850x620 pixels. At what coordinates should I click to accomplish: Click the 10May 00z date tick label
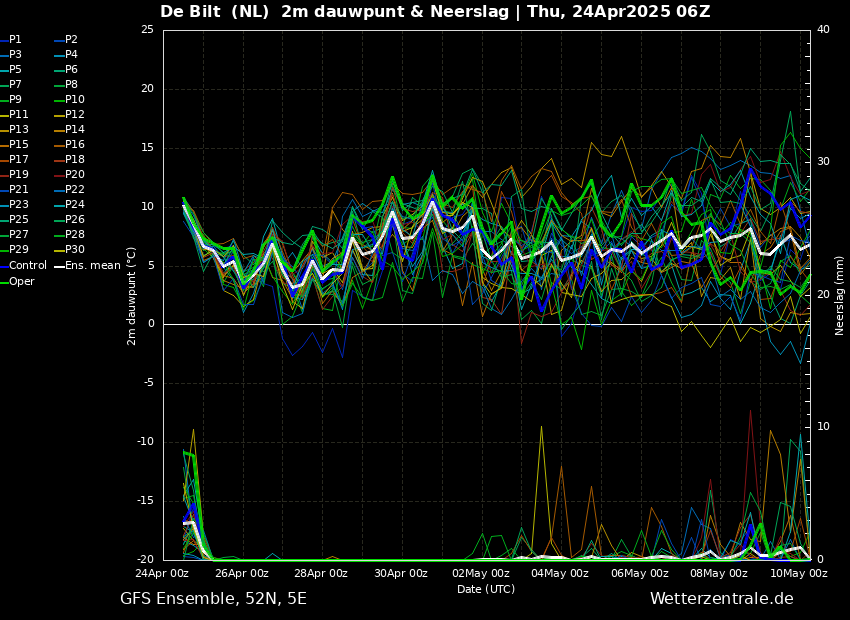(798, 574)
